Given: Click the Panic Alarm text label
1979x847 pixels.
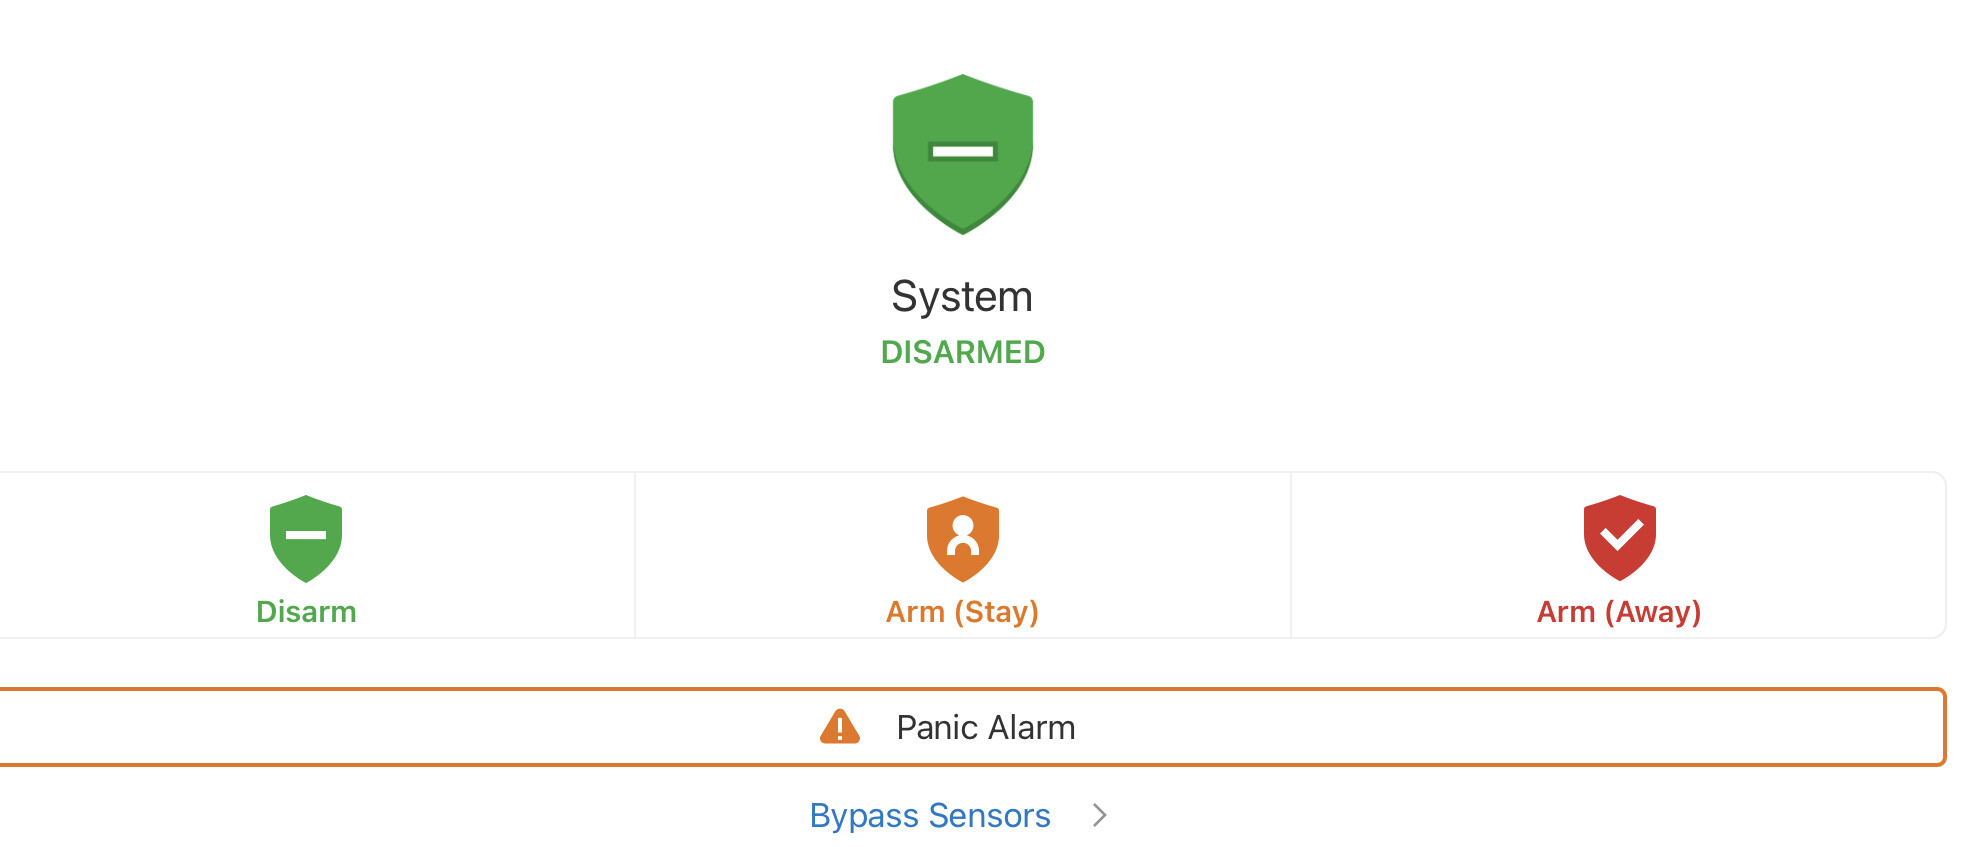Looking at the screenshot, I should [986, 727].
